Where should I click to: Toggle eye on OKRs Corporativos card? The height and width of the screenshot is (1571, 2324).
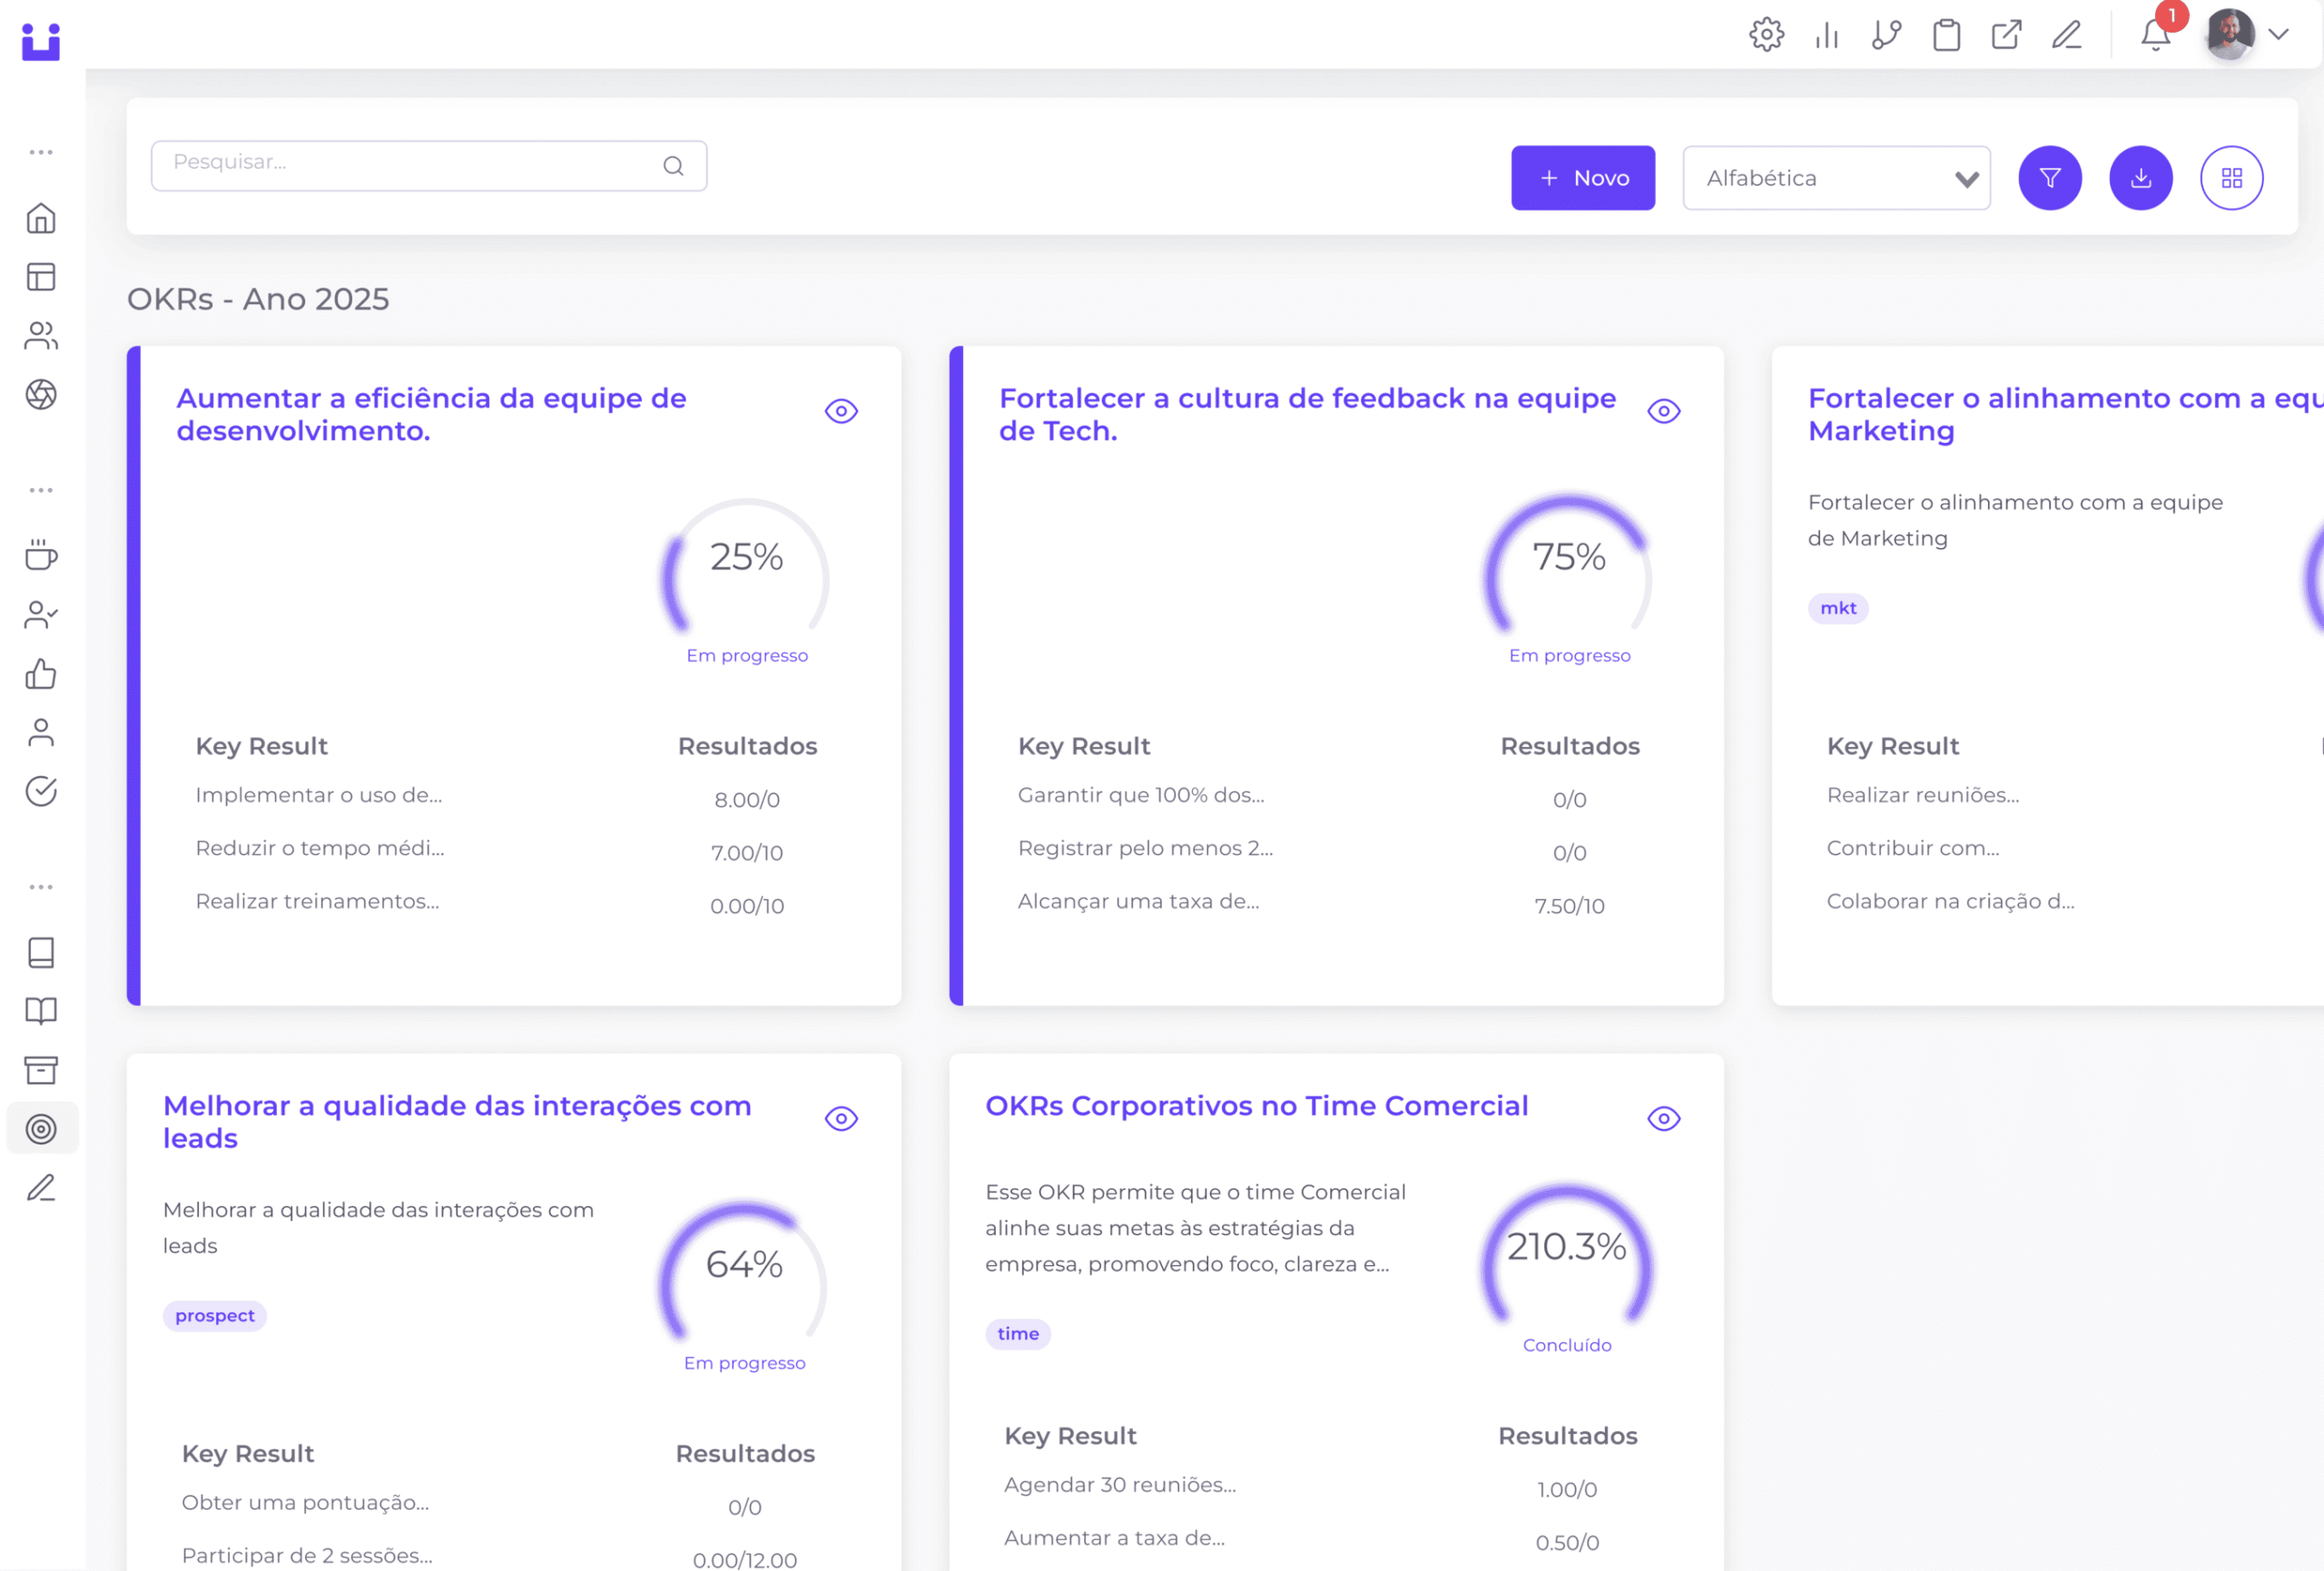click(x=1663, y=1118)
